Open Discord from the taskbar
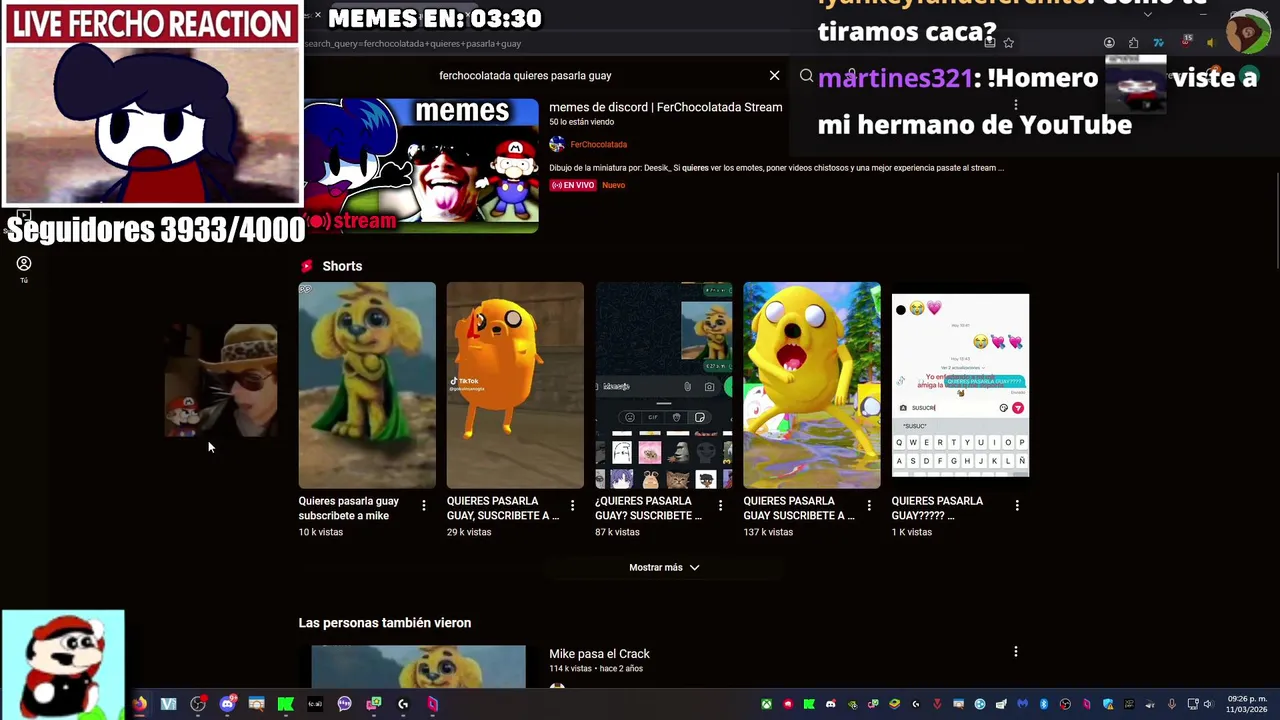This screenshot has width=1280, height=720. [227, 704]
